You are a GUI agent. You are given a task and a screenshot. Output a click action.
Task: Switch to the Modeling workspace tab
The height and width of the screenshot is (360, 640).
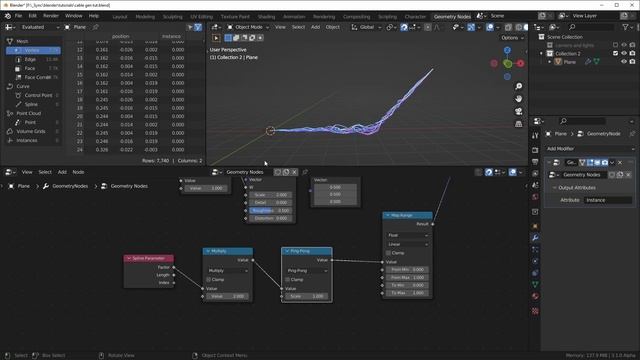tap(145, 17)
